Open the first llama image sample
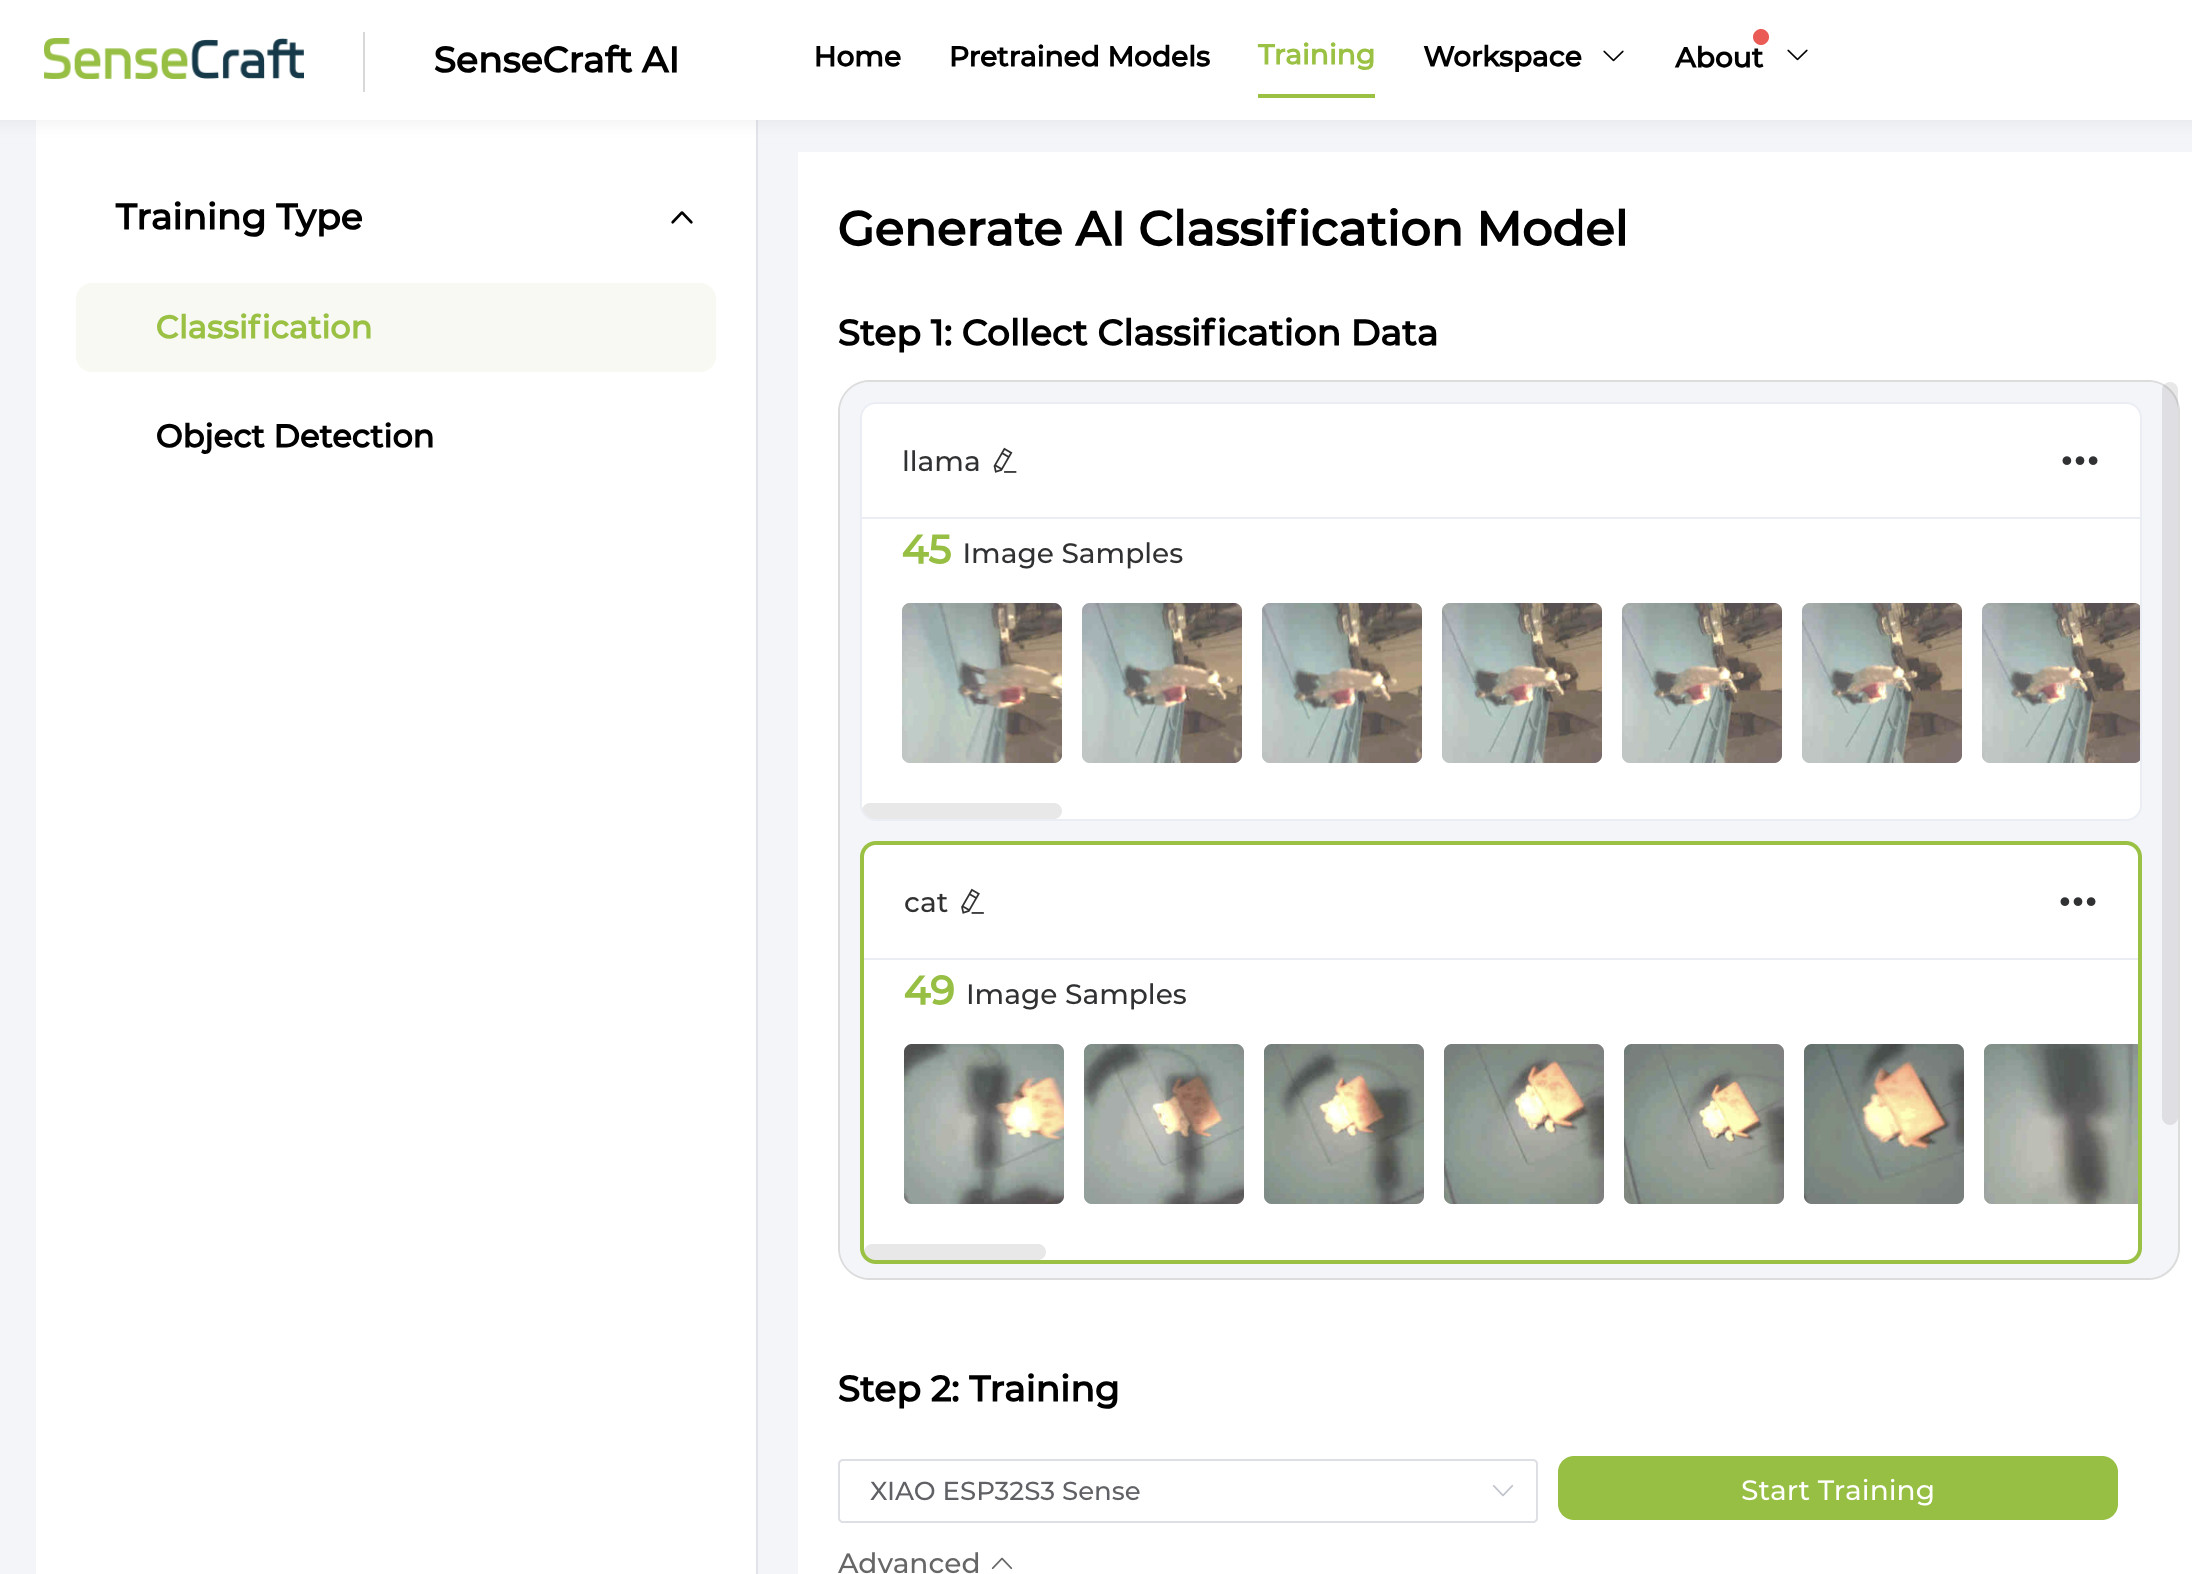The height and width of the screenshot is (1574, 2192). pos(981,683)
